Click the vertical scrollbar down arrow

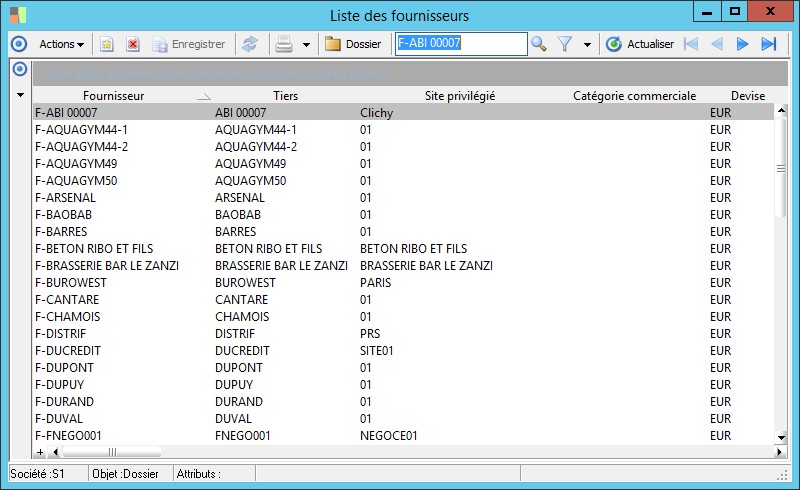(x=781, y=437)
